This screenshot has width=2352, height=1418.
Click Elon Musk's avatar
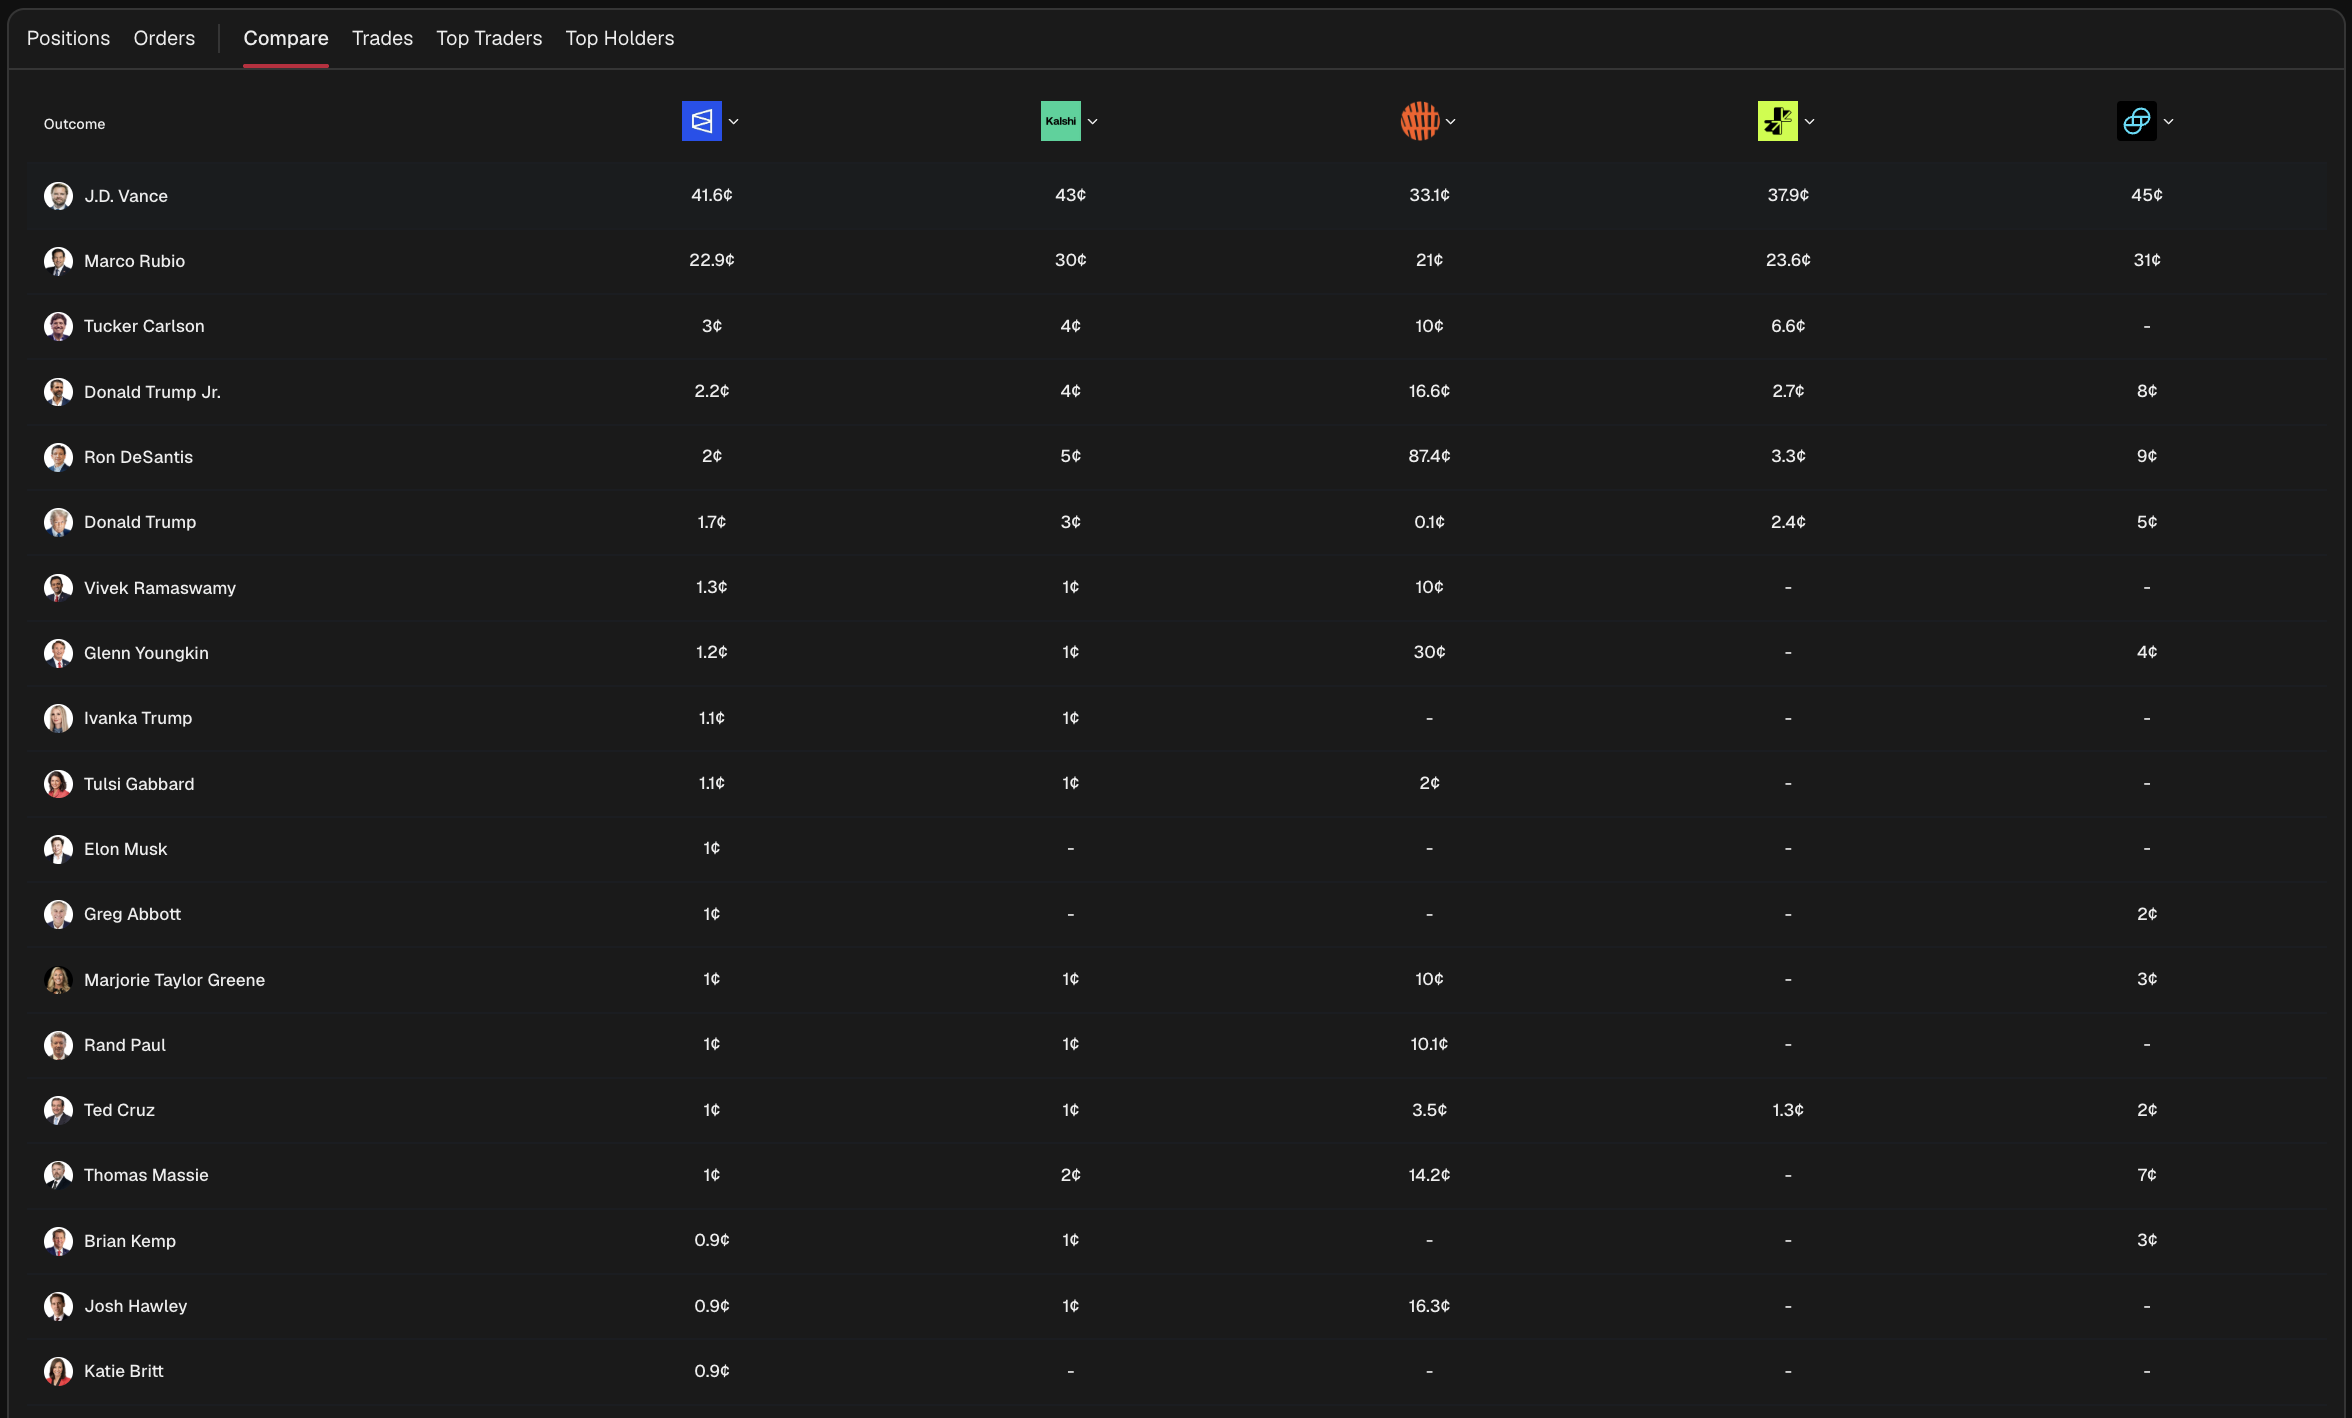click(x=58, y=849)
